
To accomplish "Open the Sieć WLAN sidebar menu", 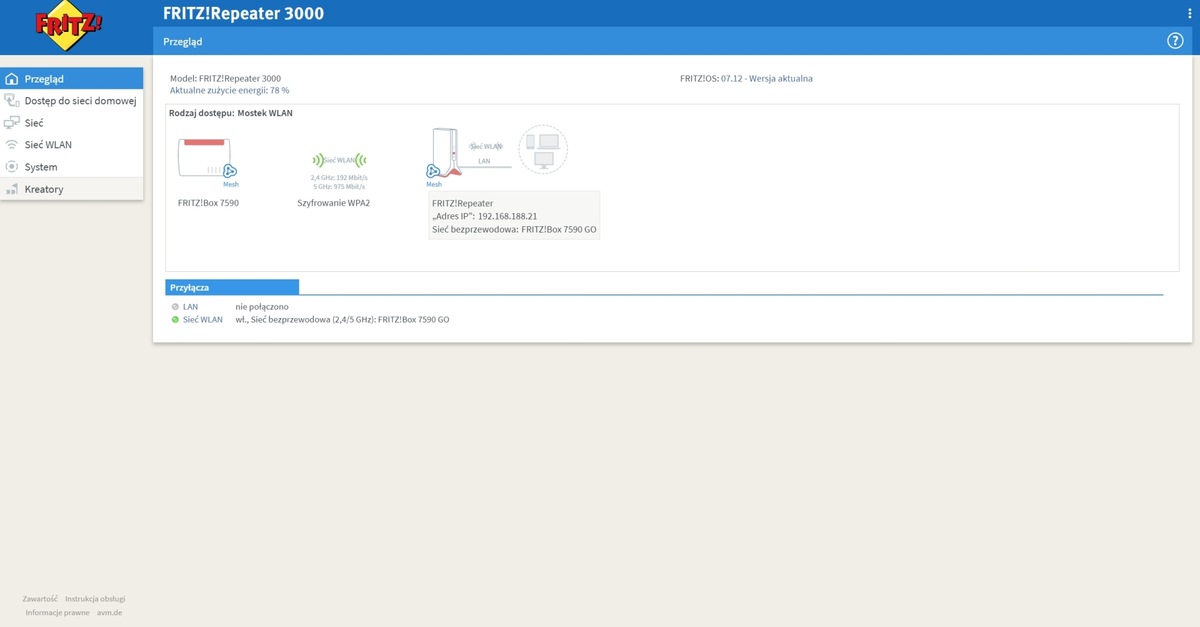I will 72,145.
